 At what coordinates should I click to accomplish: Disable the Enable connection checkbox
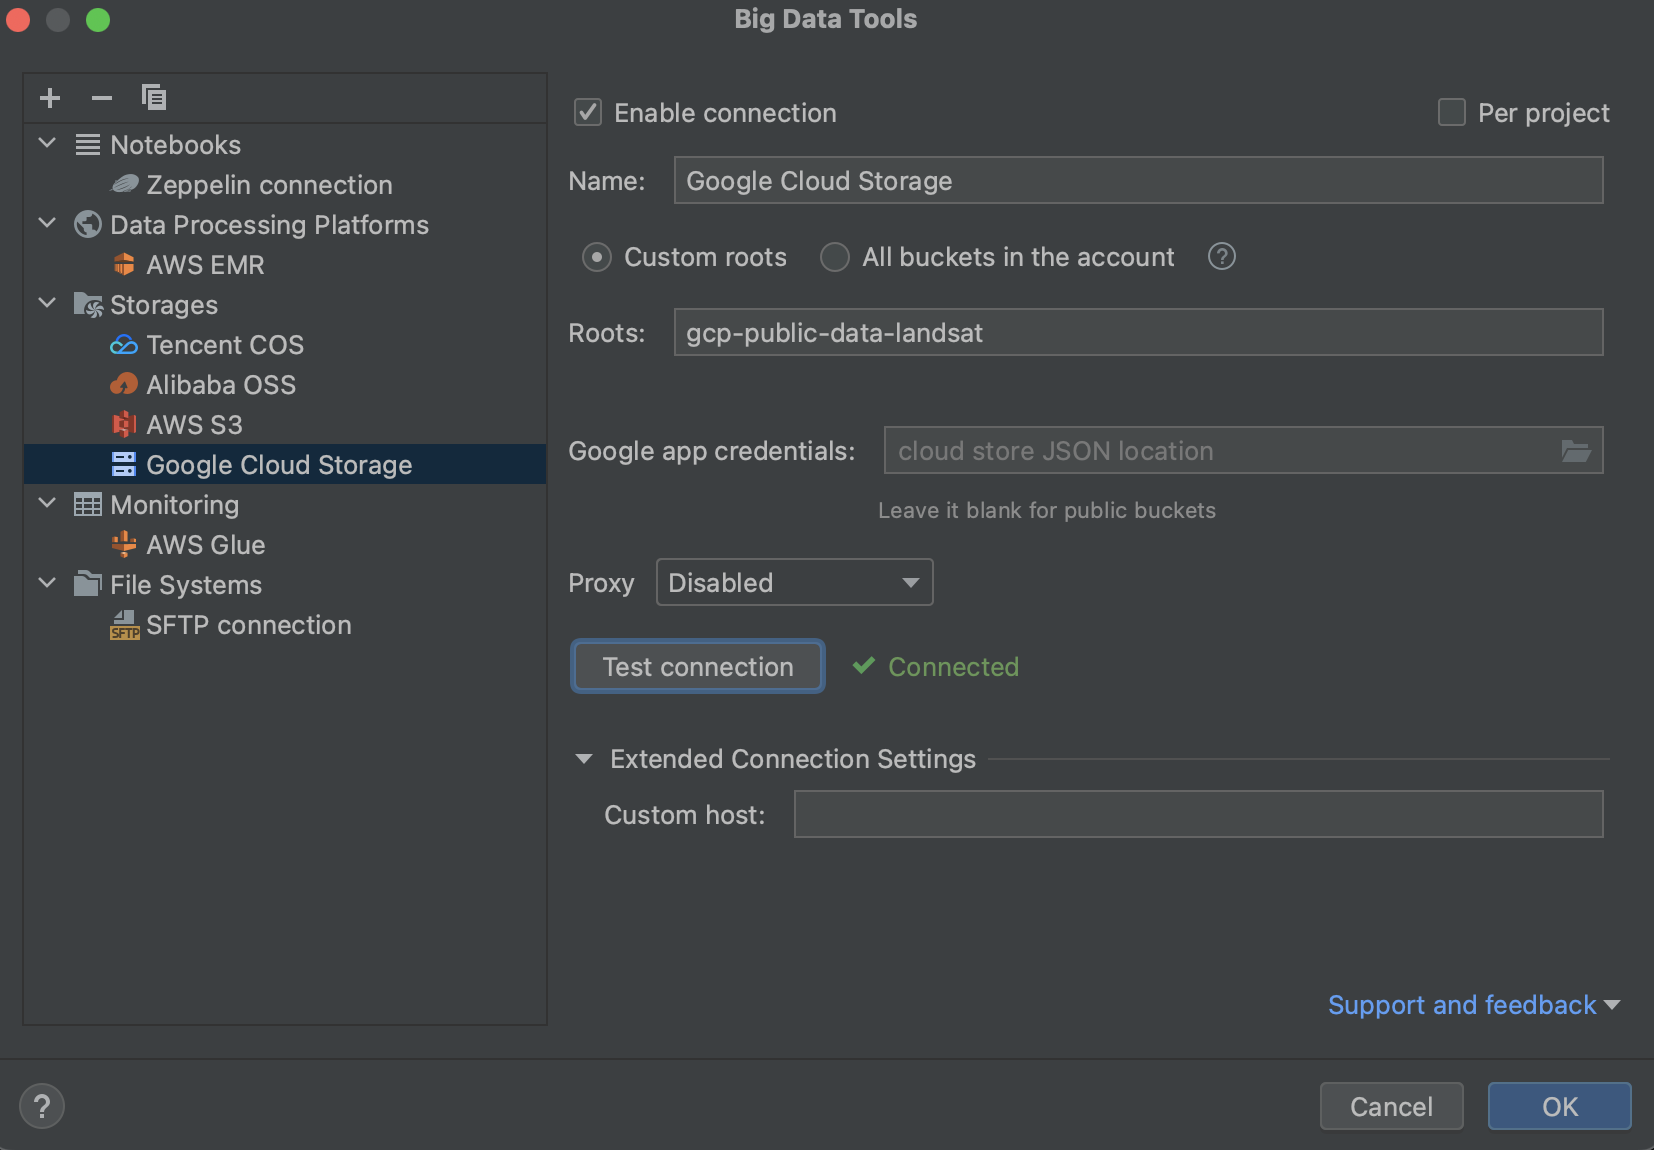[588, 112]
